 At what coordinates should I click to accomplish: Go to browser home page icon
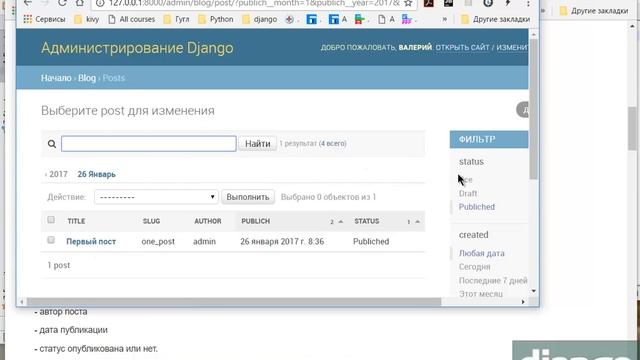pos(80,3)
